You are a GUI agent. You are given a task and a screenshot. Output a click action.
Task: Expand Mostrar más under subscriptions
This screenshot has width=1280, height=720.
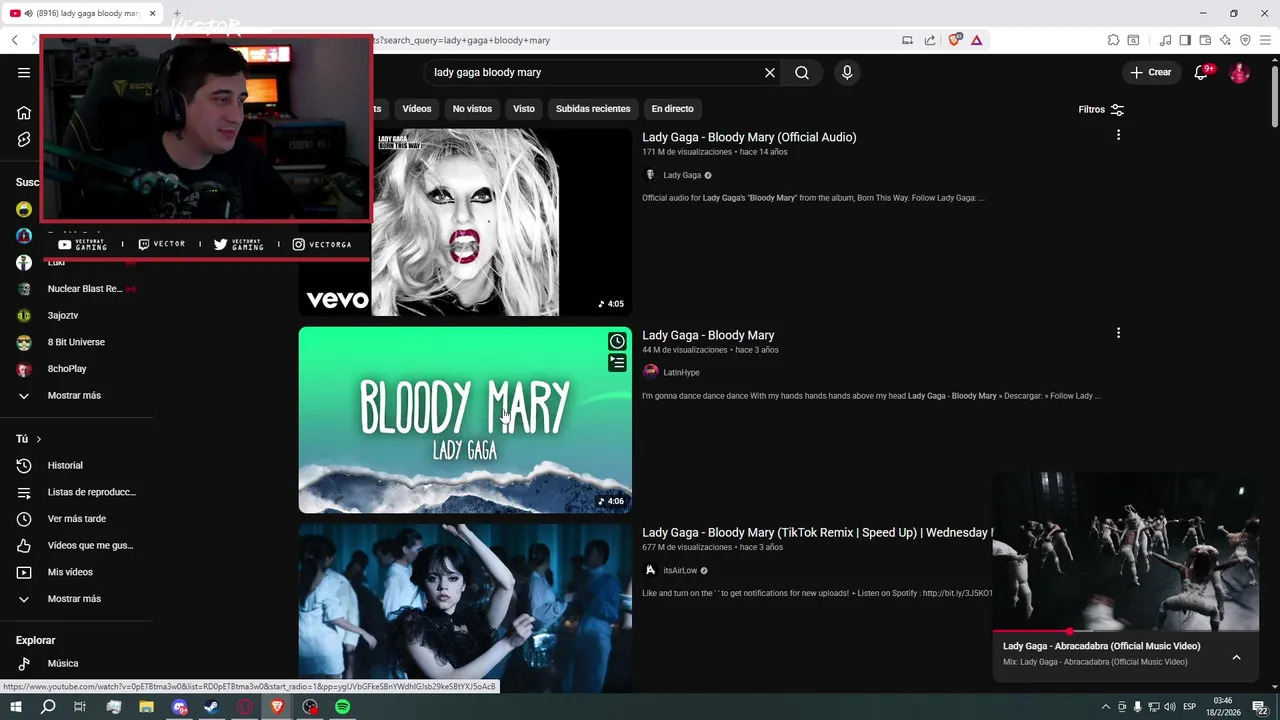76,395
